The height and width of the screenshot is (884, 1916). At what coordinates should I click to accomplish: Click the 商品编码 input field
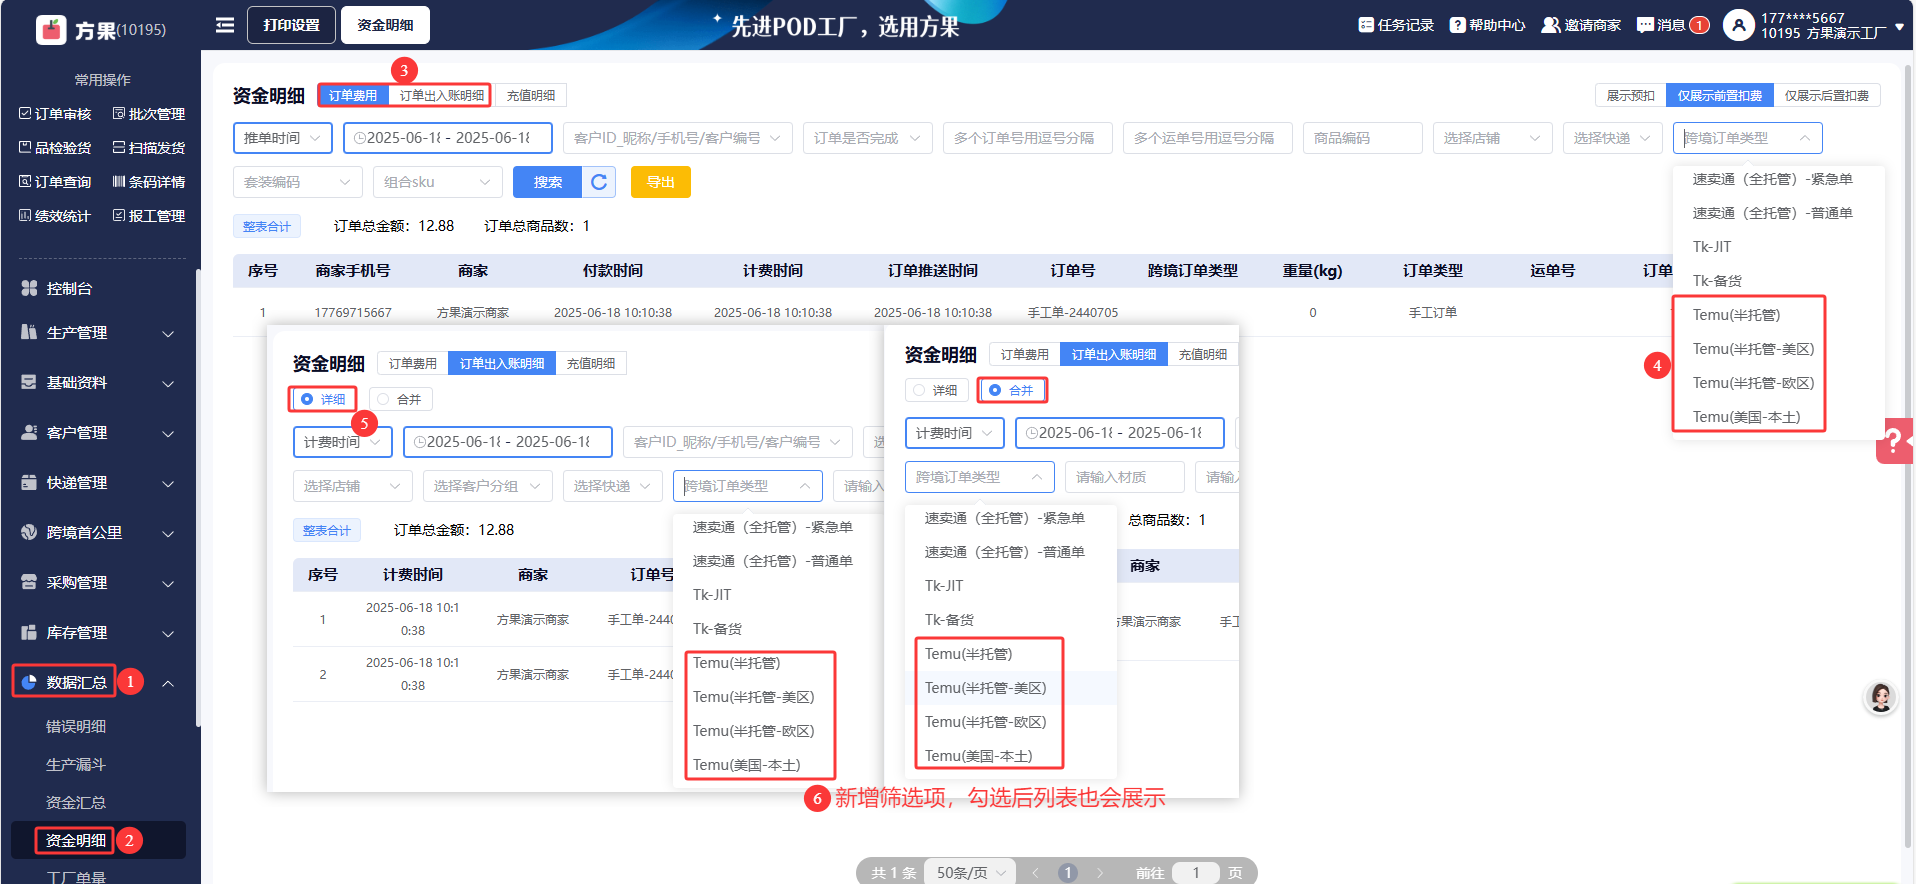1361,138
